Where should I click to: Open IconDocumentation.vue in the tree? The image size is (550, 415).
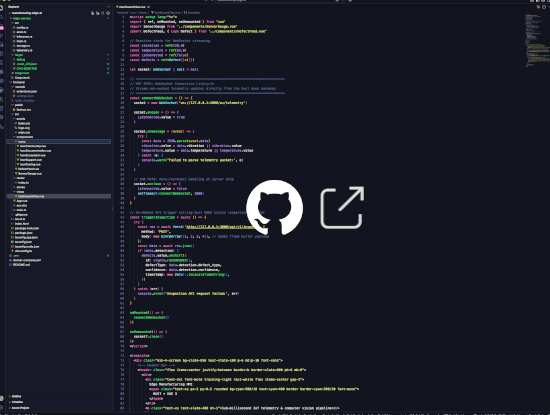[35, 150]
